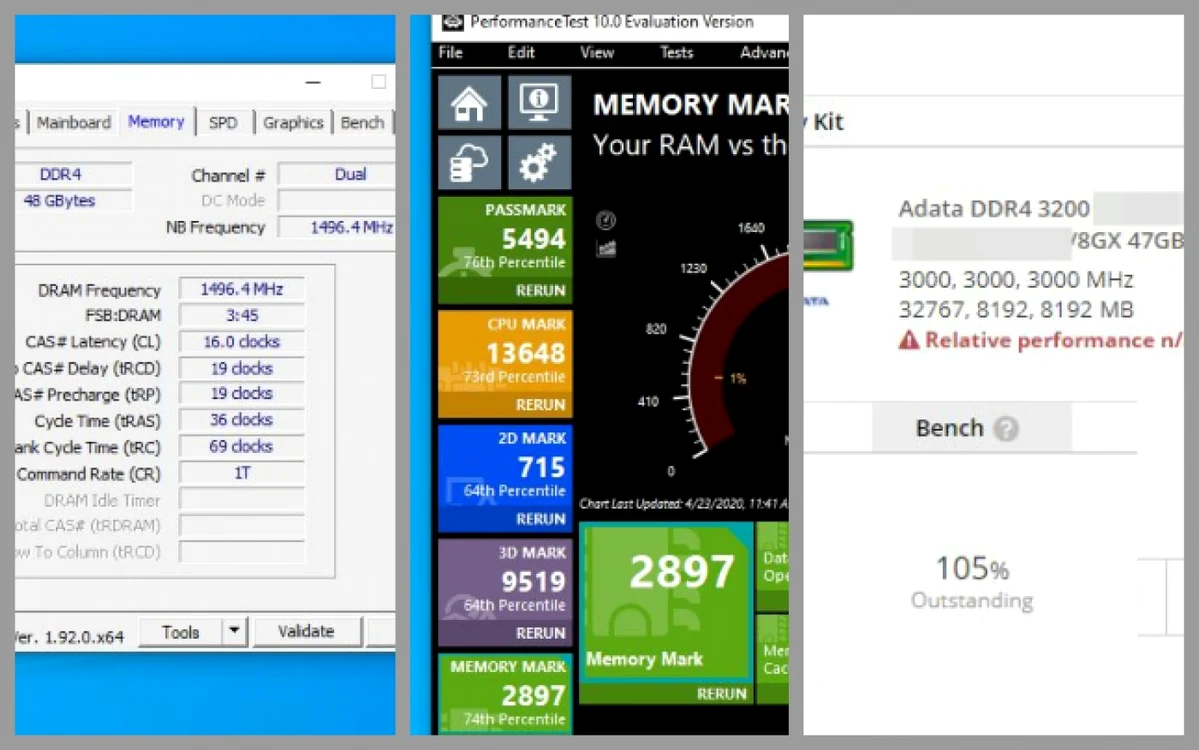Viewport: 1199px width, 750px height.
Task: Open PerformanceTest settings gear icon
Action: (539, 163)
